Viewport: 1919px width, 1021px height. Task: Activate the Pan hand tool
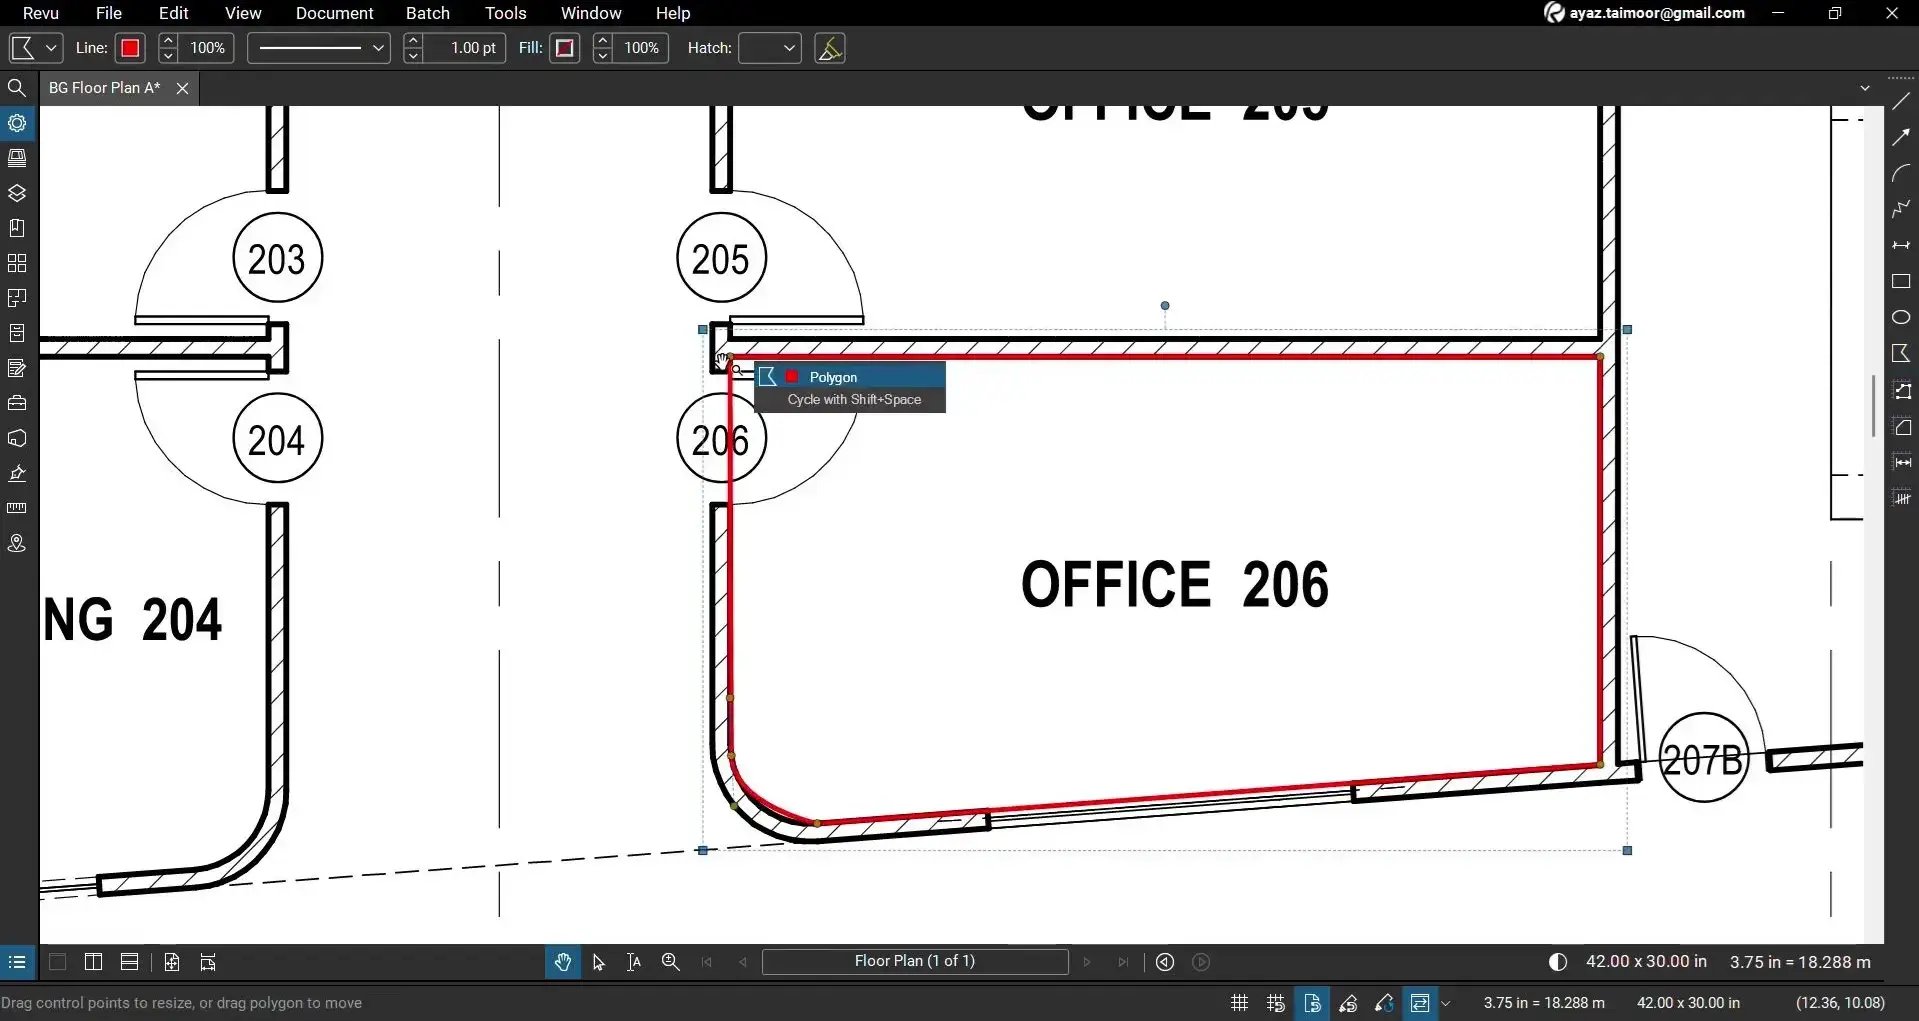click(563, 961)
